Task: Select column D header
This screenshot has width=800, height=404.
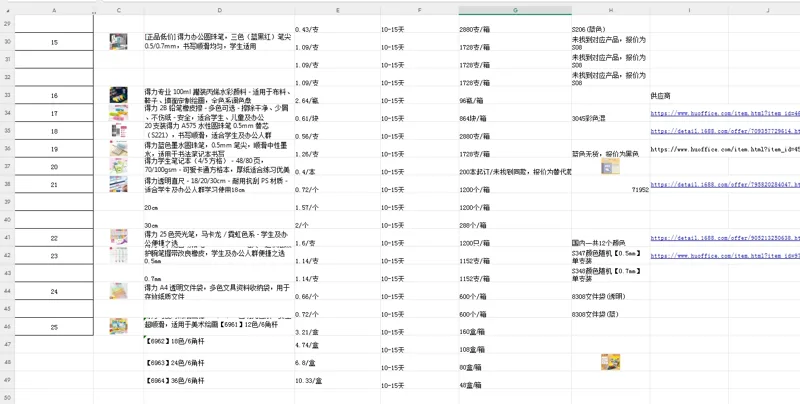Action: (219, 11)
